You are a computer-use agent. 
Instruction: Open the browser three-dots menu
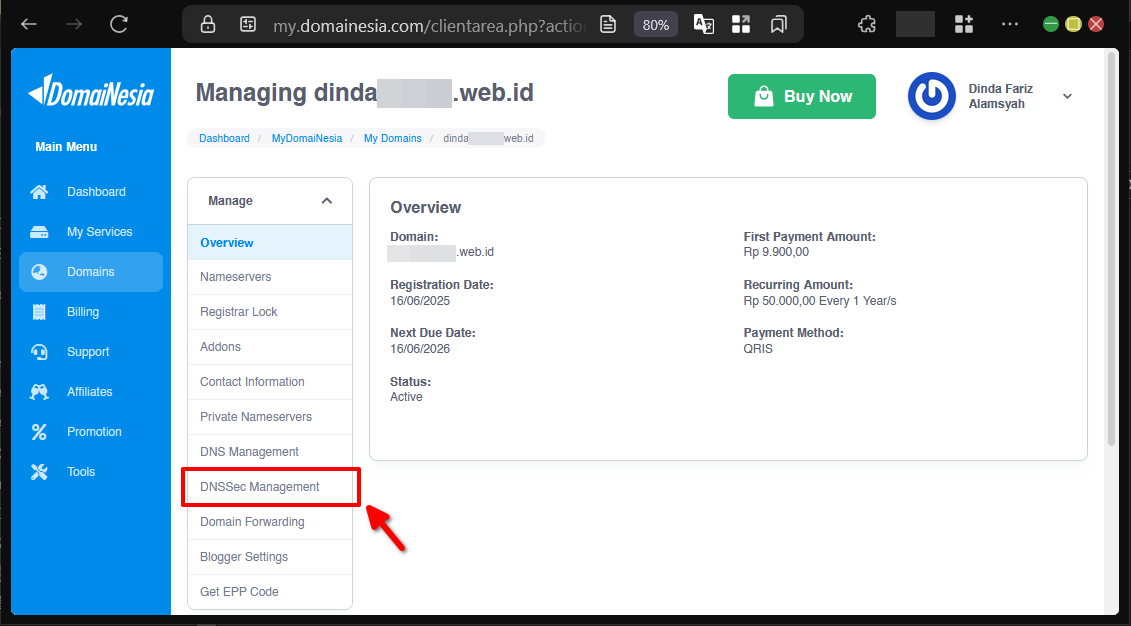pyautogui.click(x=1010, y=25)
